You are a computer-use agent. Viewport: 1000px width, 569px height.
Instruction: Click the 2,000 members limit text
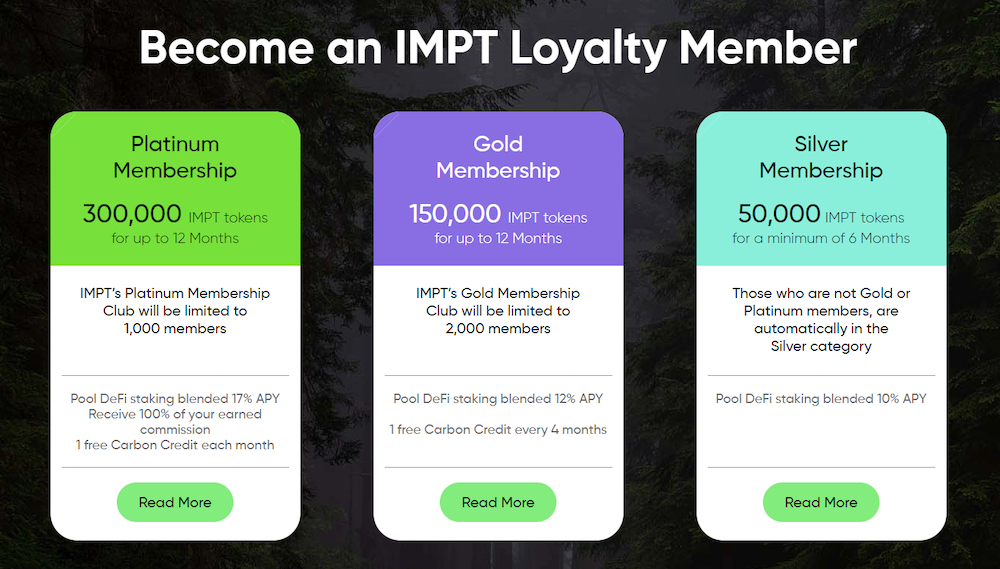click(x=497, y=329)
